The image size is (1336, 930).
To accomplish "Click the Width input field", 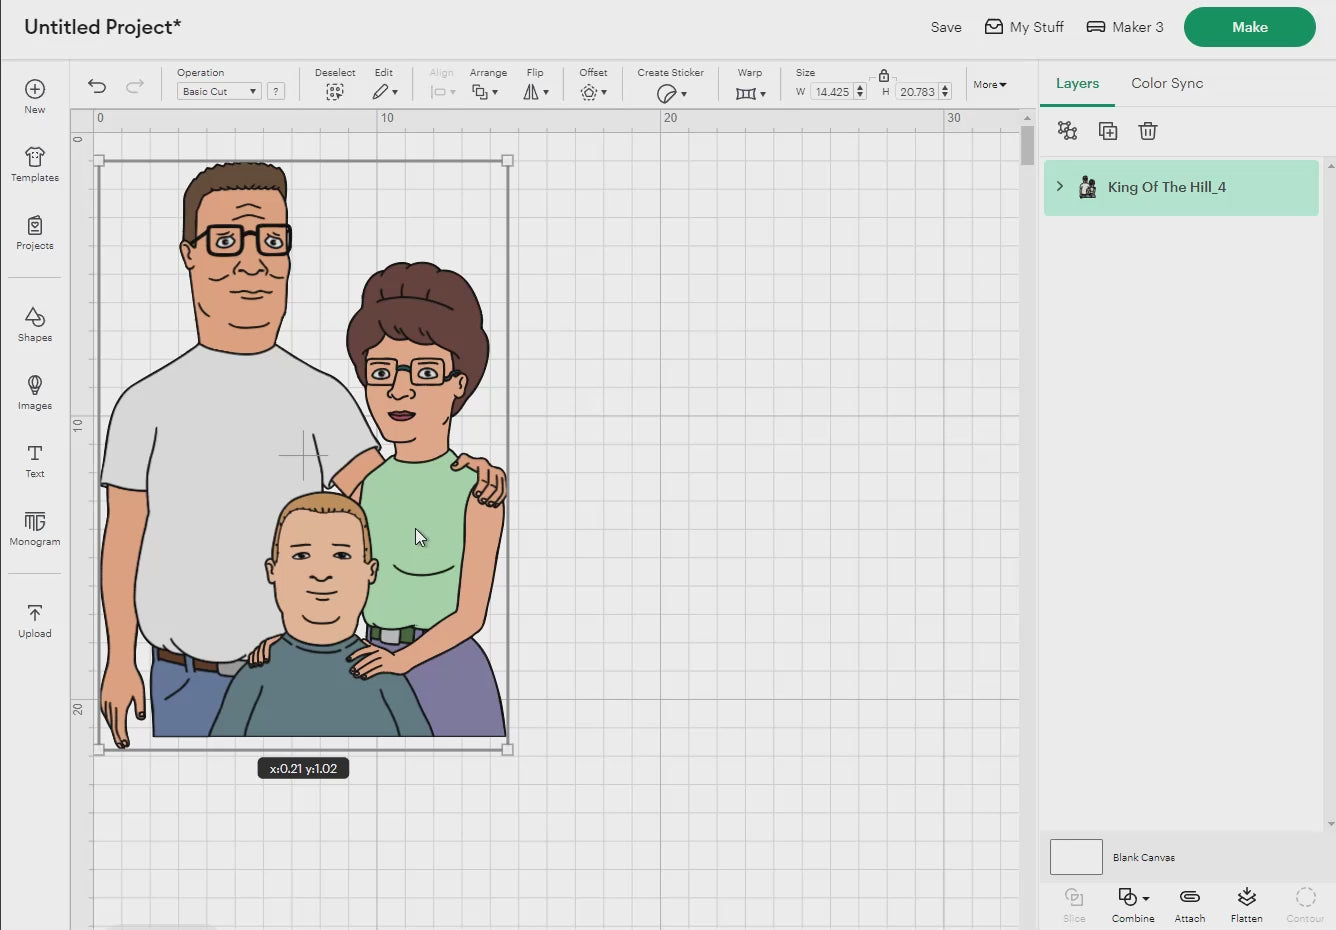I will pyautogui.click(x=832, y=92).
